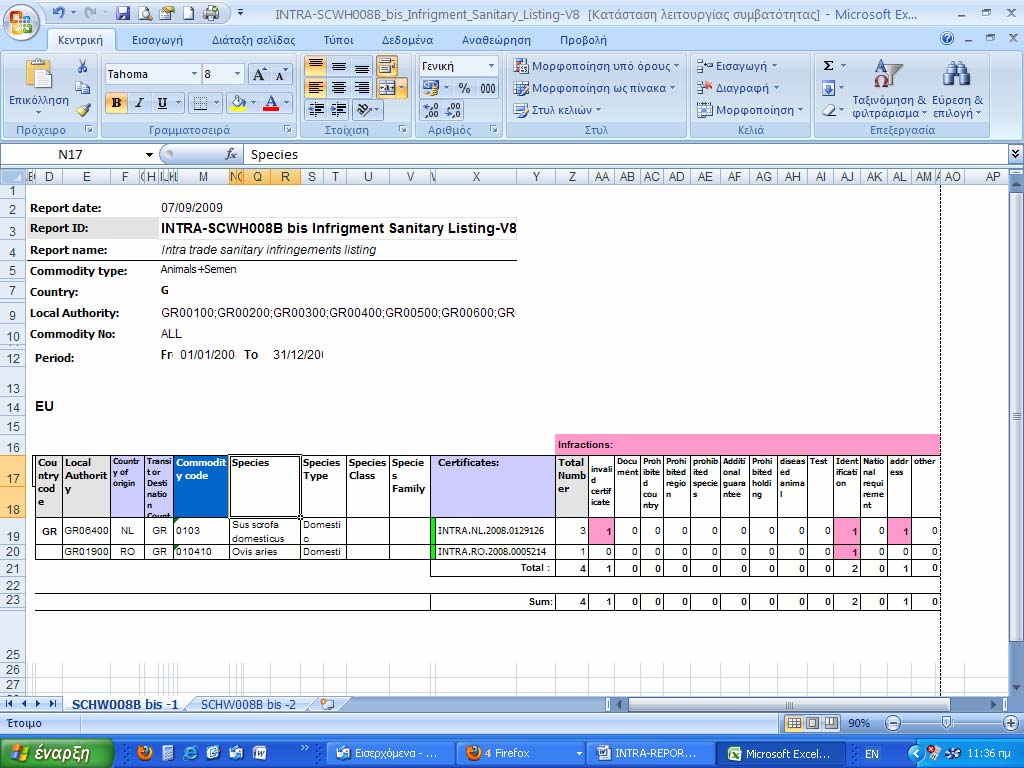
Task: Open the fill color dropdown arrow
Action: click(254, 103)
